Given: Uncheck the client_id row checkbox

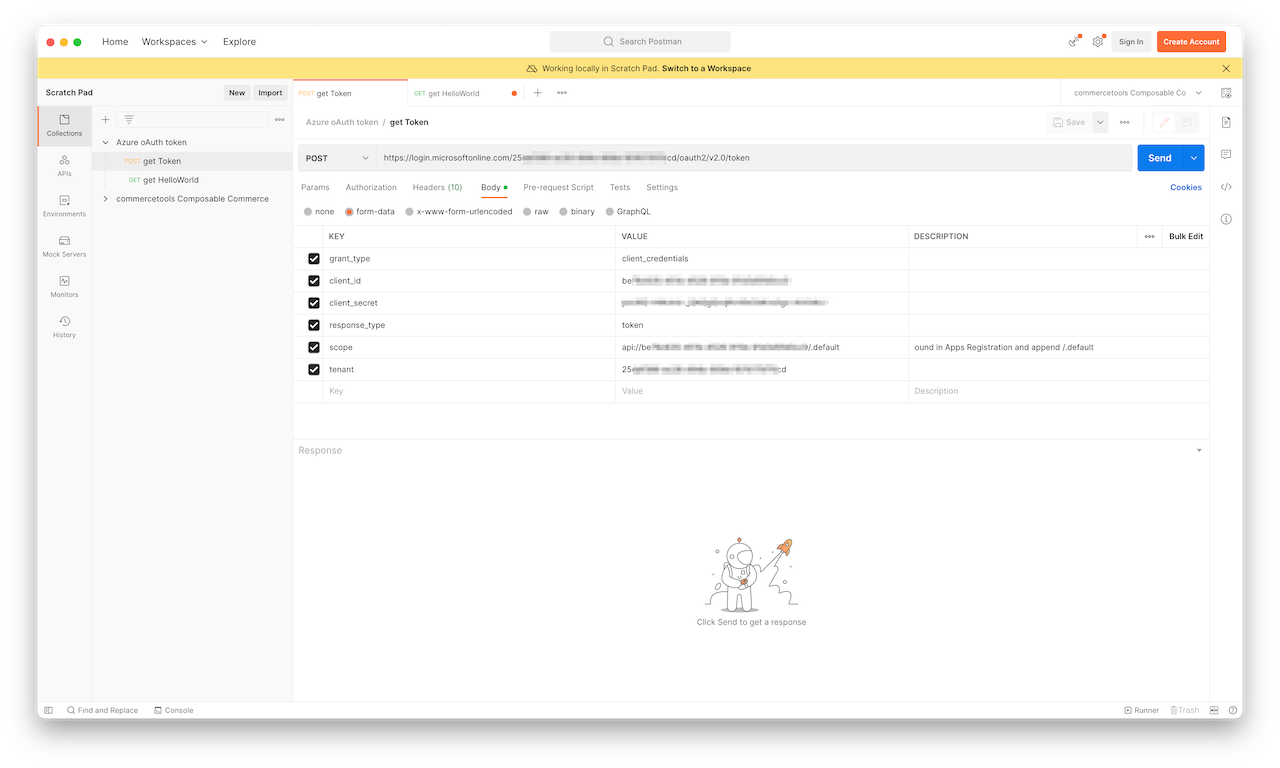Looking at the screenshot, I should (314, 281).
